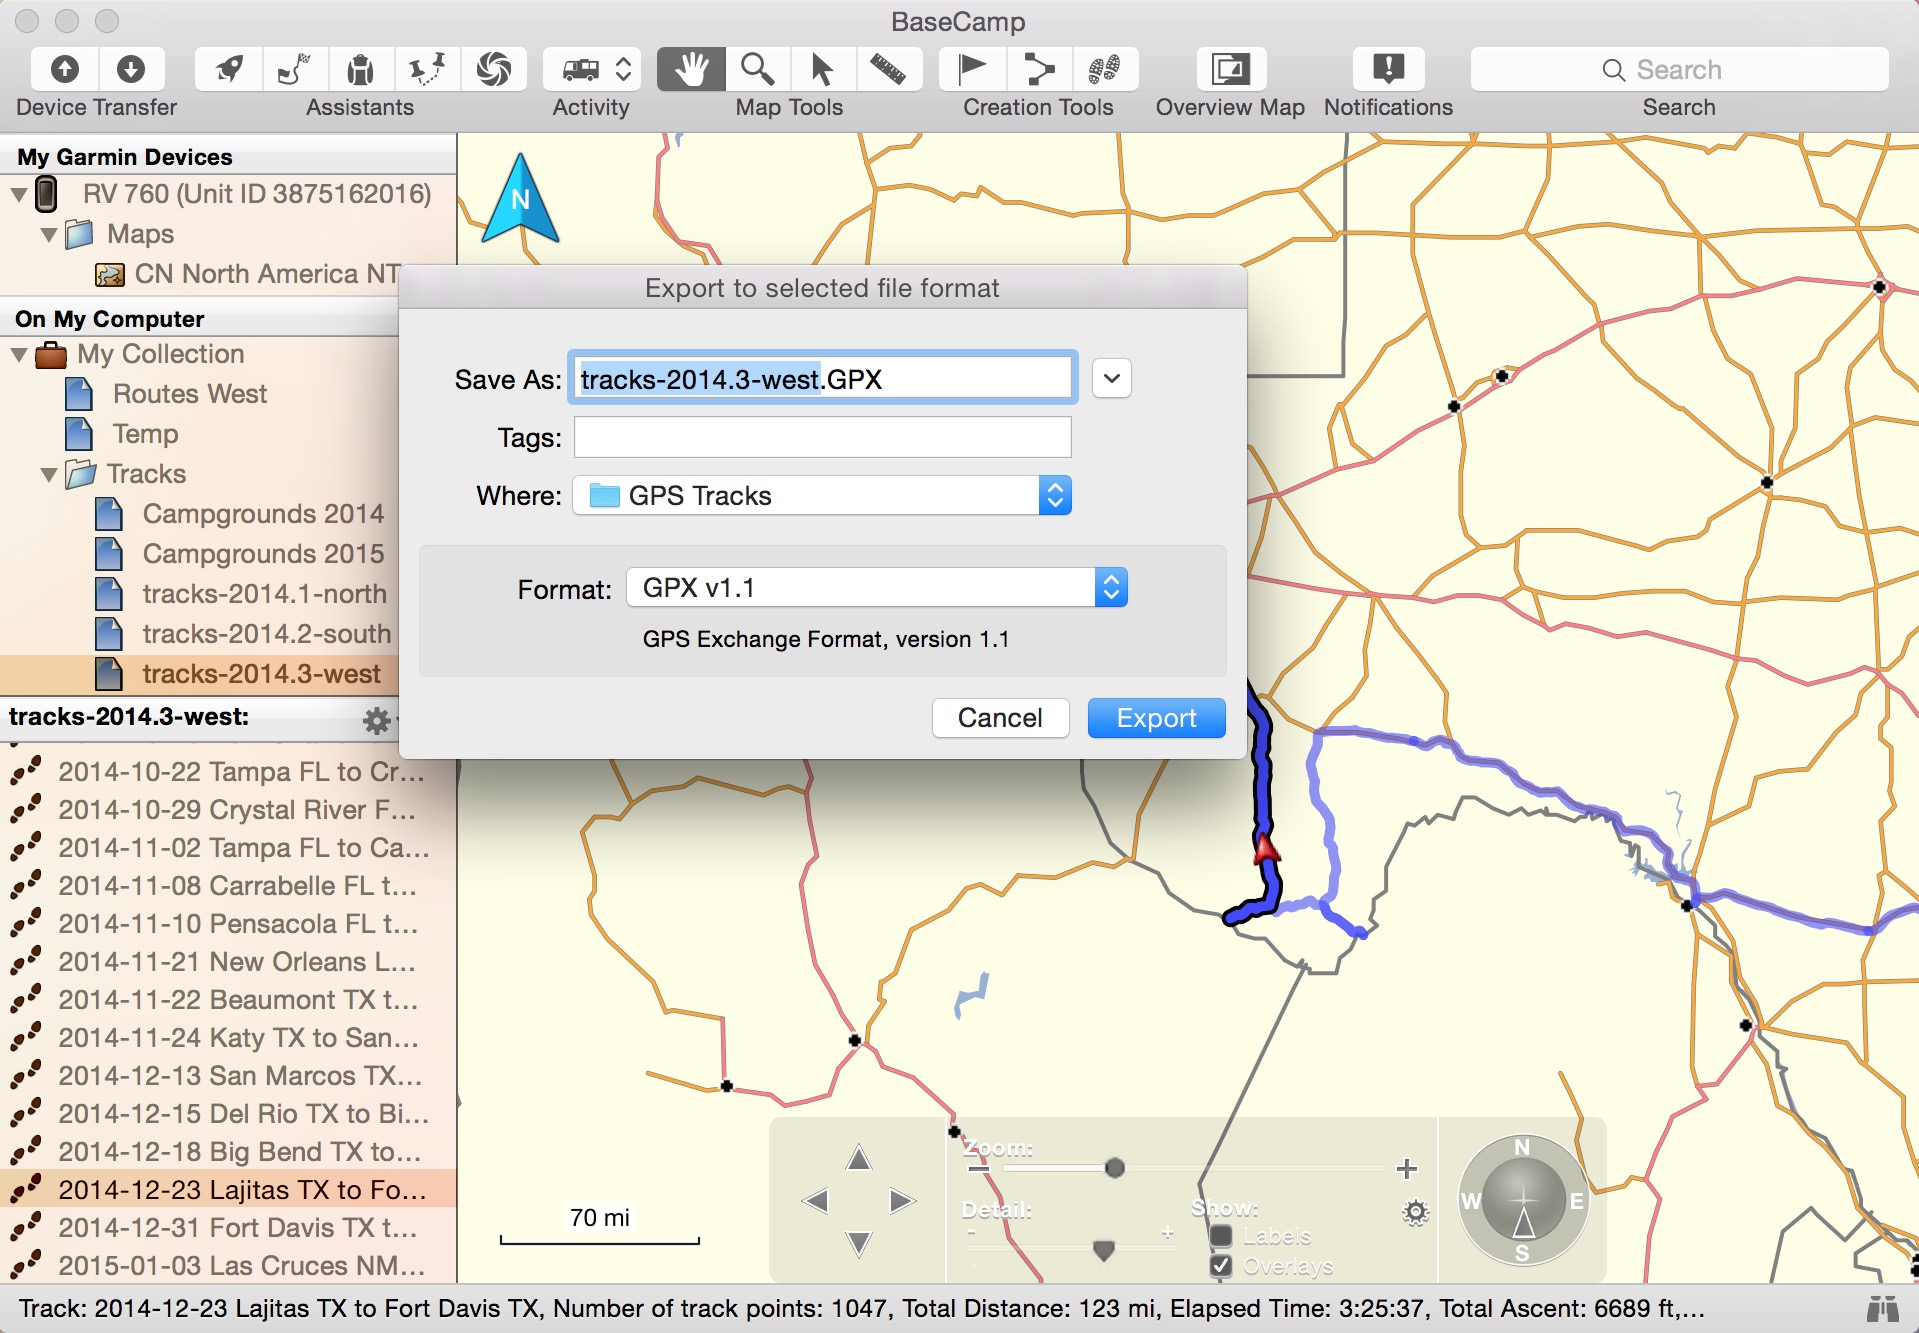Screen dimensions: 1919x1333
Task: Toggle the Overlays checkbox
Action: click(1221, 1265)
